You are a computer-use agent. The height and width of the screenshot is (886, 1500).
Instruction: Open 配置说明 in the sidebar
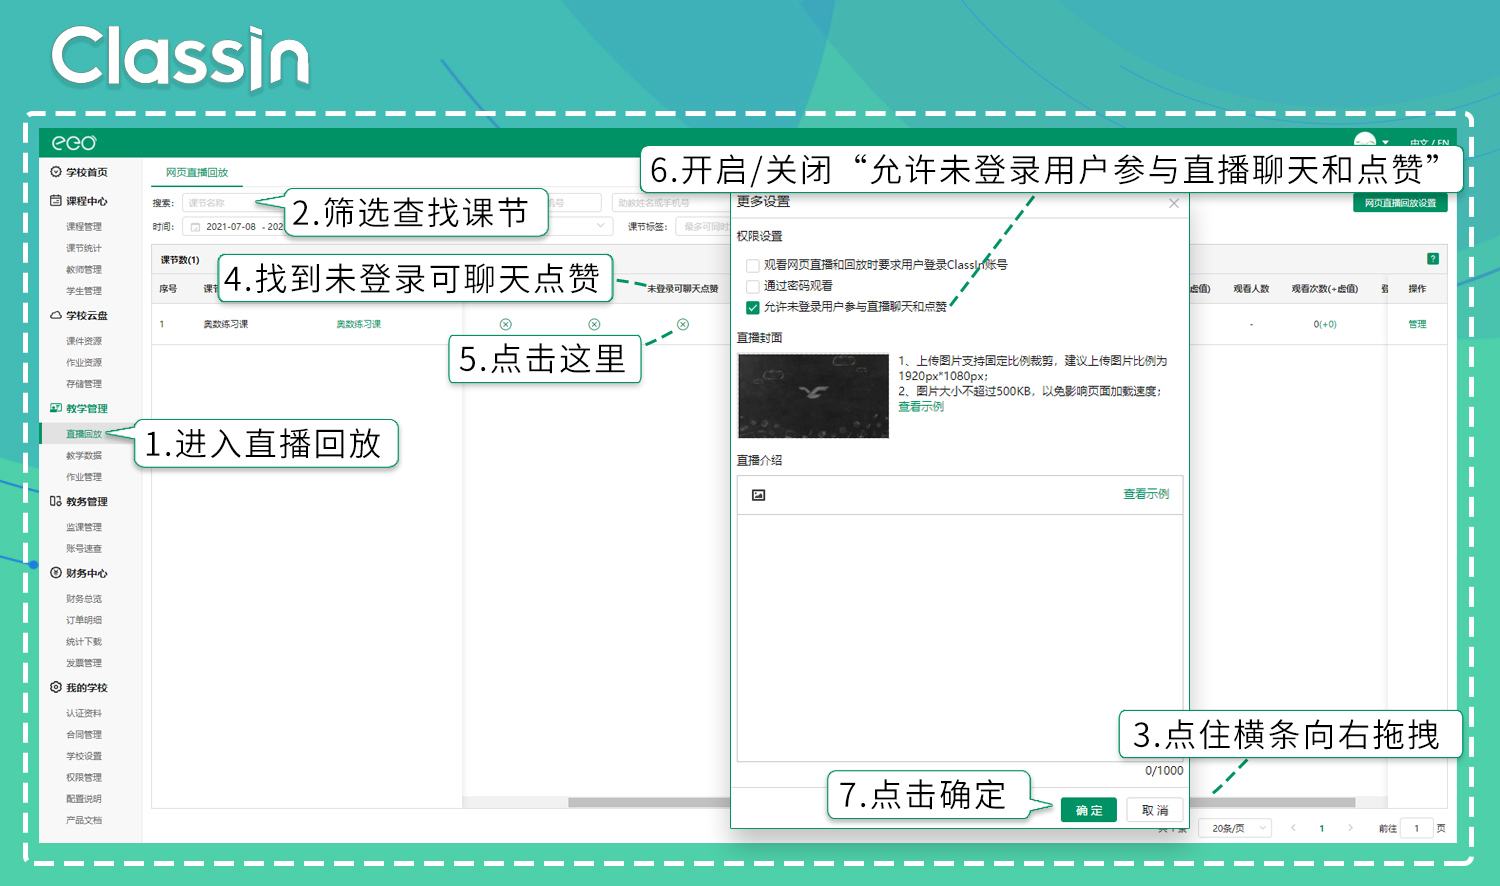point(84,799)
